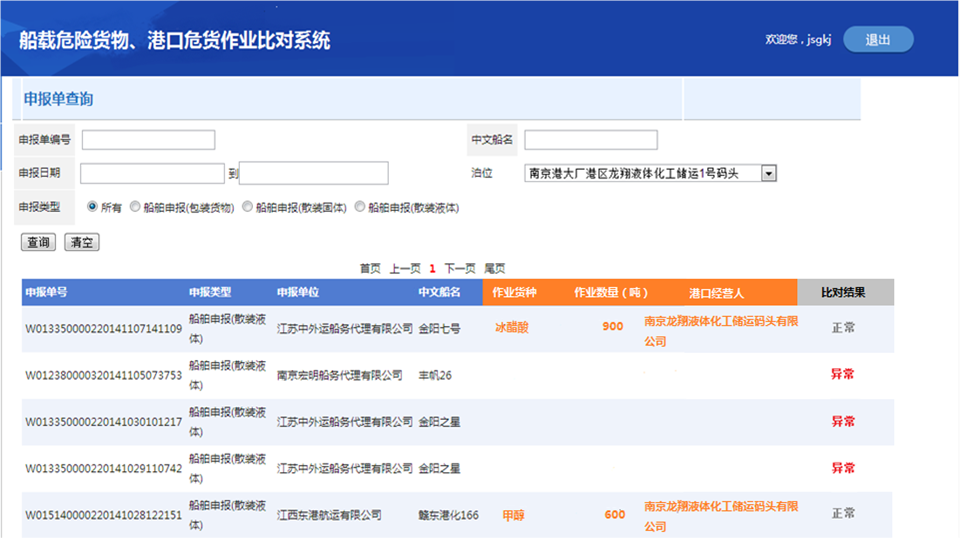Select 船舶申报(散装固体) radio option

click(x=247, y=208)
